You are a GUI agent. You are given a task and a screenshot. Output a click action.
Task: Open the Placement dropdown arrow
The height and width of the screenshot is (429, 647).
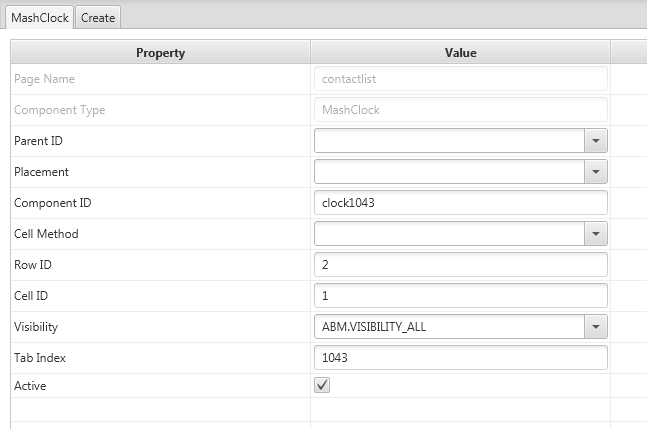[x=596, y=172]
